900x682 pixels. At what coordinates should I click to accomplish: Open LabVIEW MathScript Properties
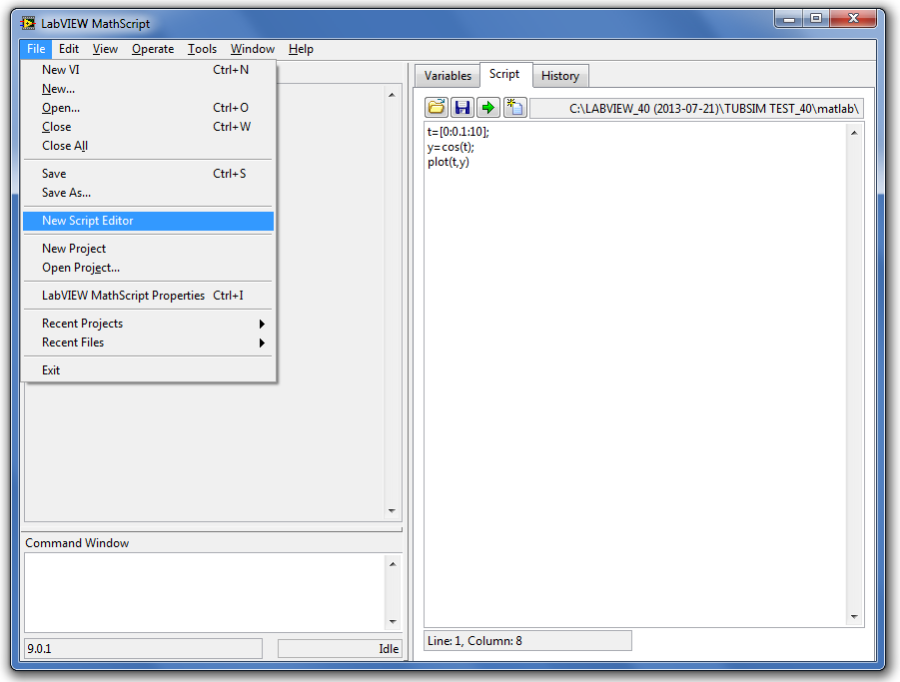(x=148, y=296)
